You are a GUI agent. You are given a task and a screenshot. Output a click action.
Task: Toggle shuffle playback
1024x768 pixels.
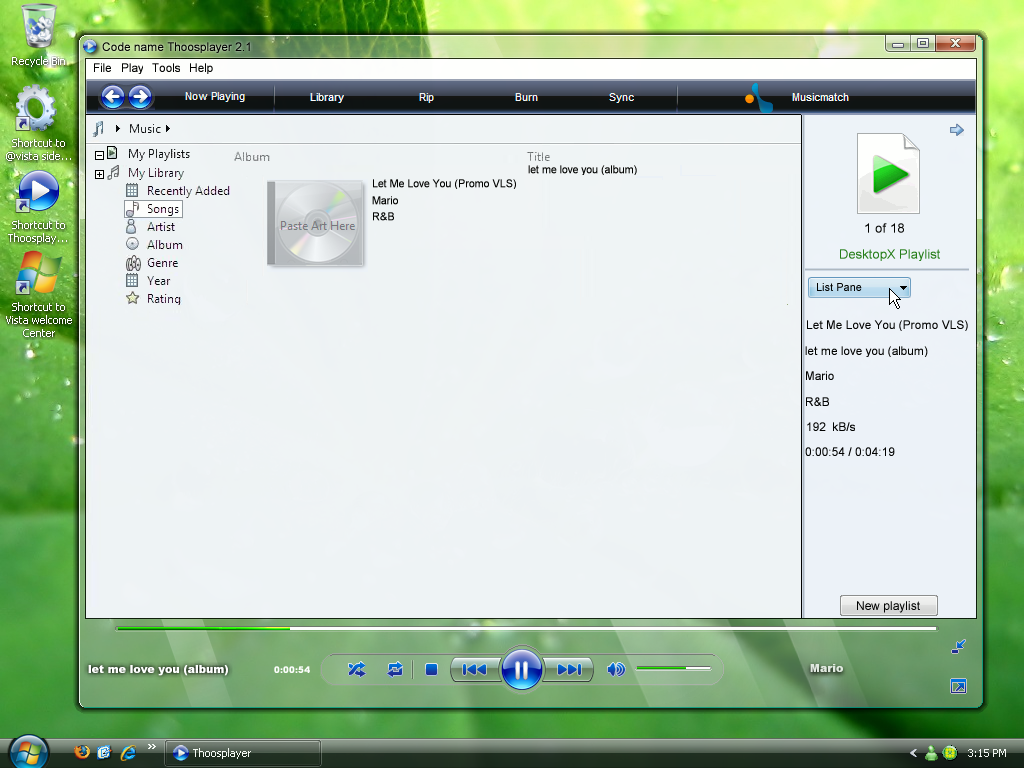(357, 669)
